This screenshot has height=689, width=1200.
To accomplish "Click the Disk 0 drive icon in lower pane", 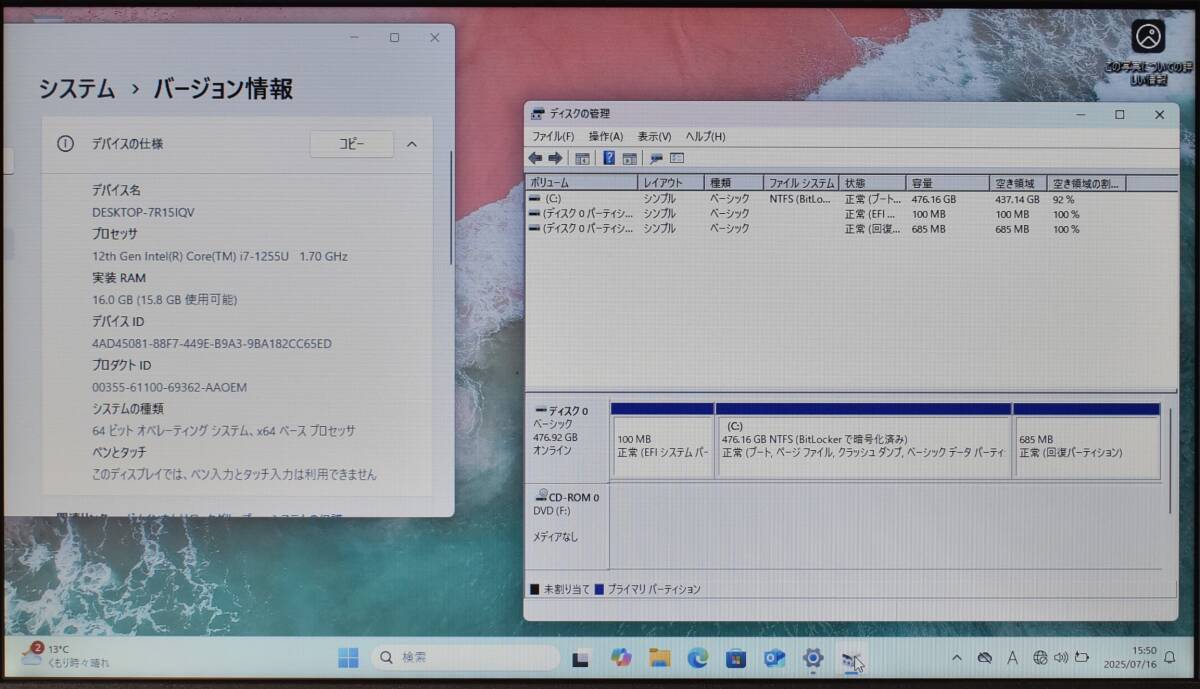I will [x=541, y=411].
